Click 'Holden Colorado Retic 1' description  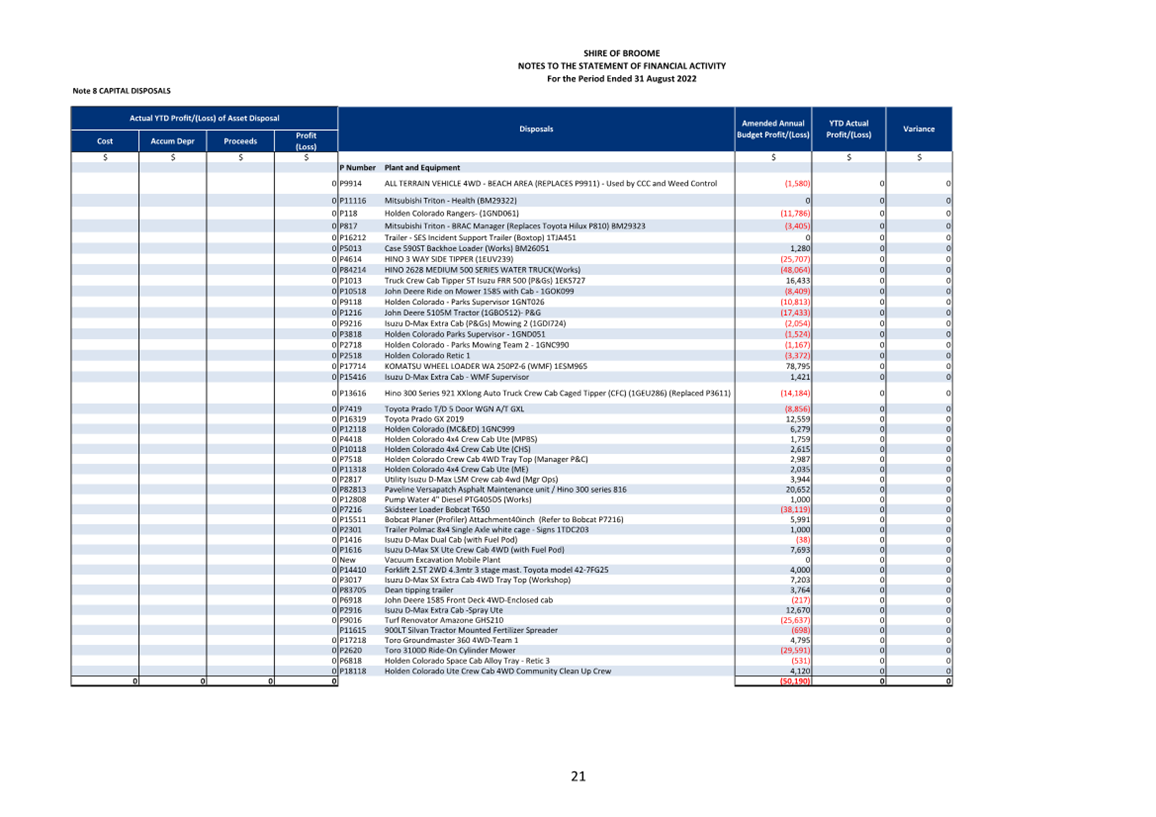pos(427,355)
